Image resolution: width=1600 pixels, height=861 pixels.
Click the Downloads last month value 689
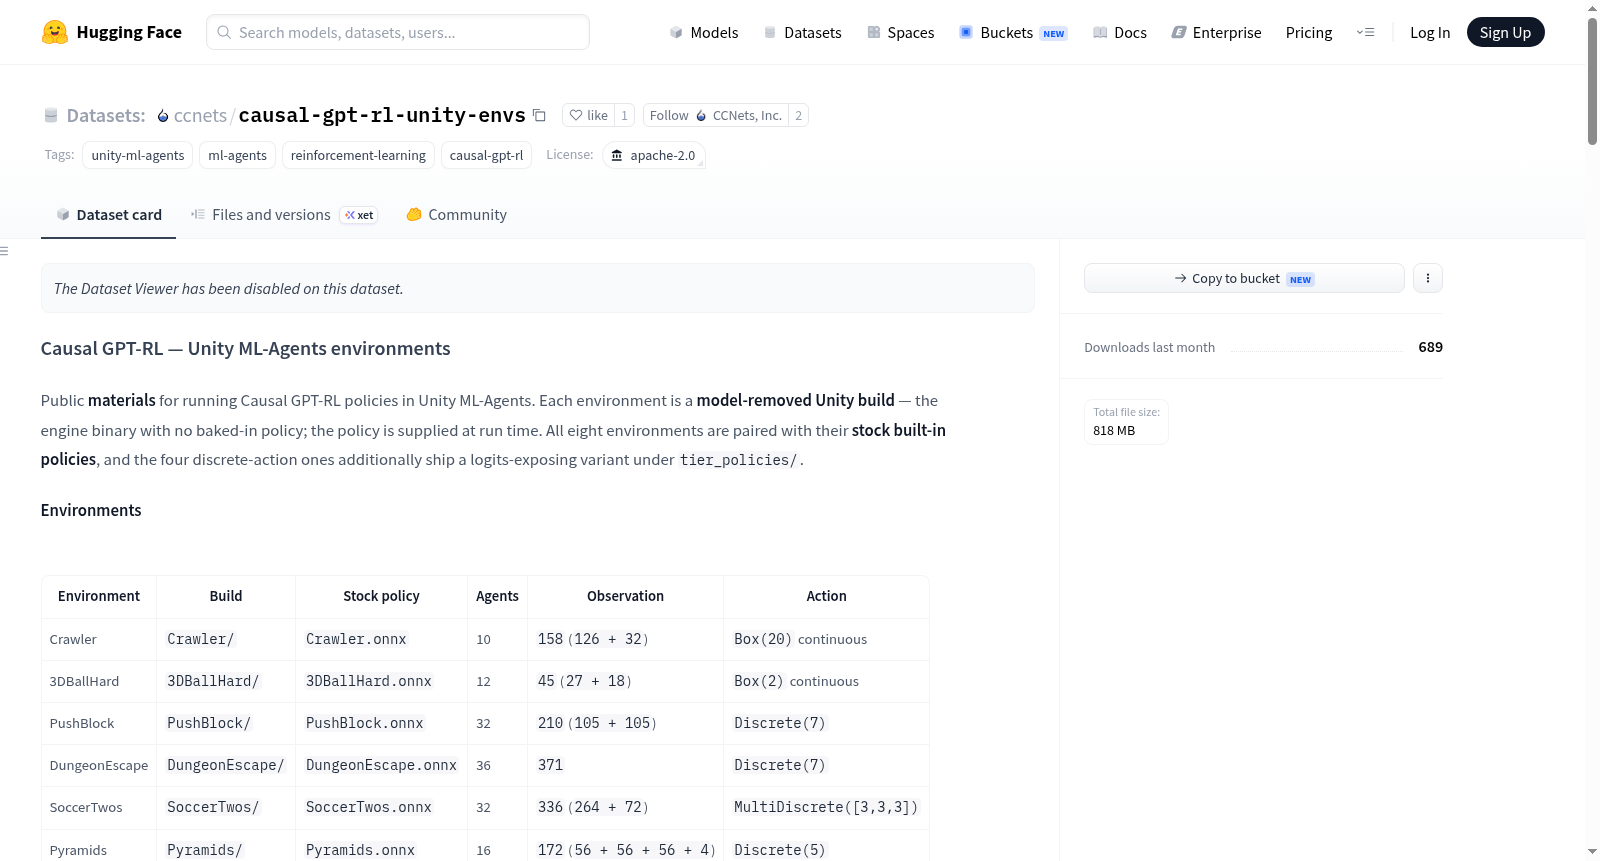[x=1430, y=348]
